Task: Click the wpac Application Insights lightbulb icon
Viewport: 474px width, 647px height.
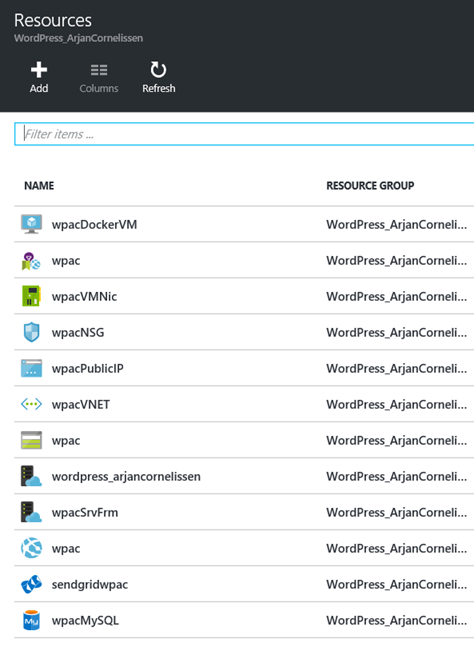Action: [x=31, y=260]
